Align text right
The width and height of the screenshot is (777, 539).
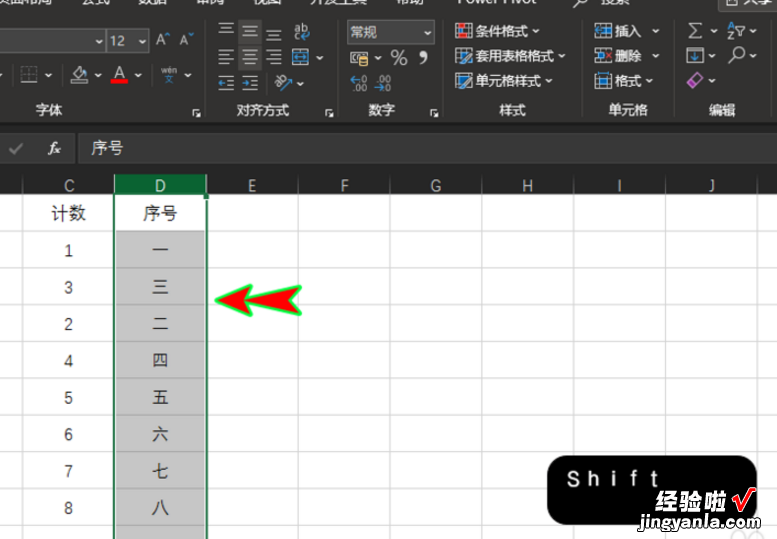click(274, 57)
